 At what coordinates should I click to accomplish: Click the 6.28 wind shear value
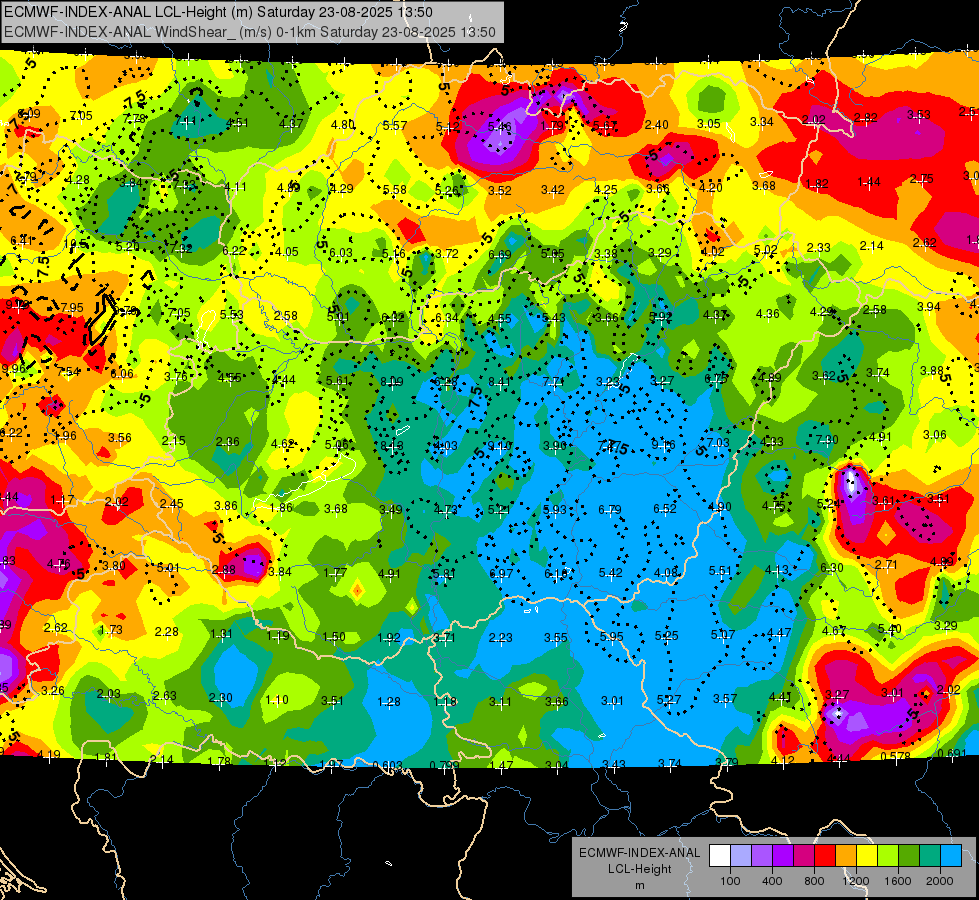[x=446, y=382]
